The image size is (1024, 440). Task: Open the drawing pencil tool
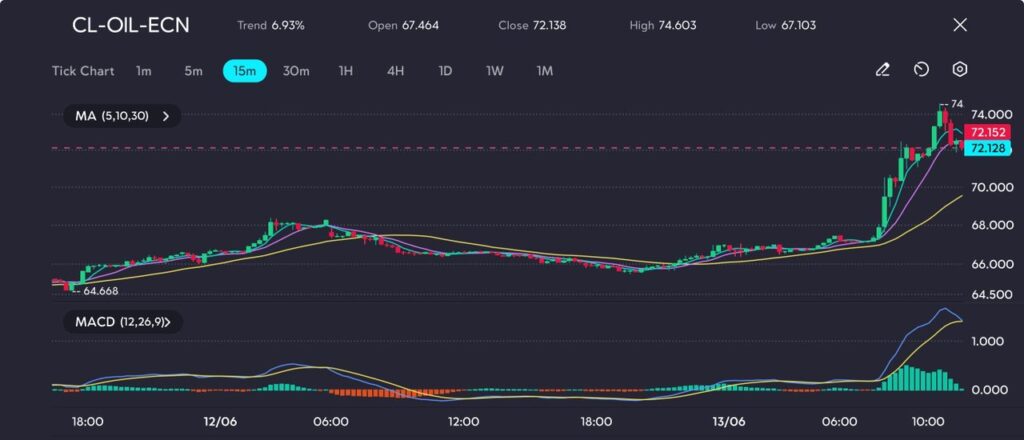click(x=882, y=70)
